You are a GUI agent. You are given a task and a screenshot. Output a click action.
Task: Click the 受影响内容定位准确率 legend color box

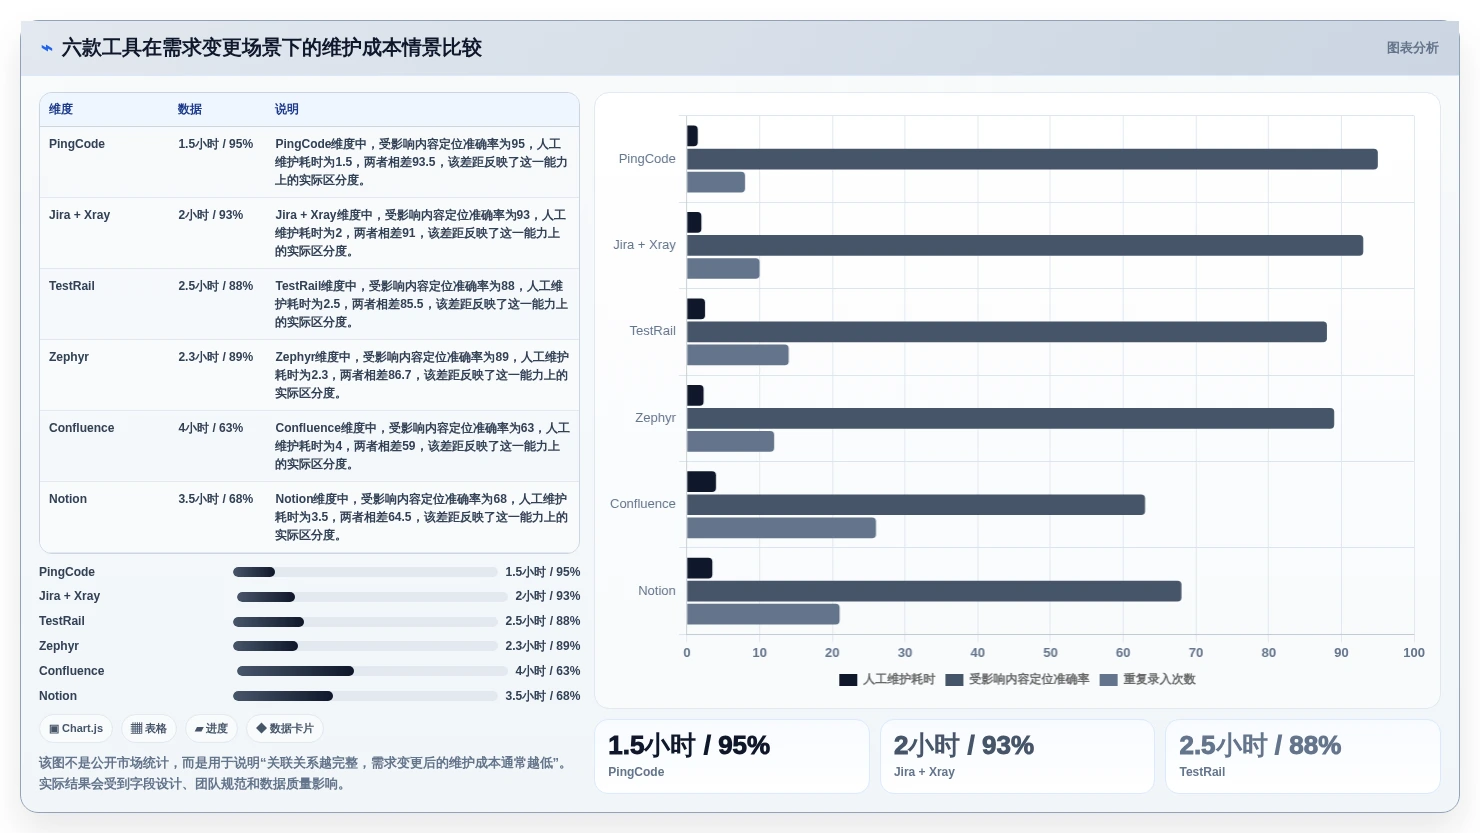click(x=954, y=680)
